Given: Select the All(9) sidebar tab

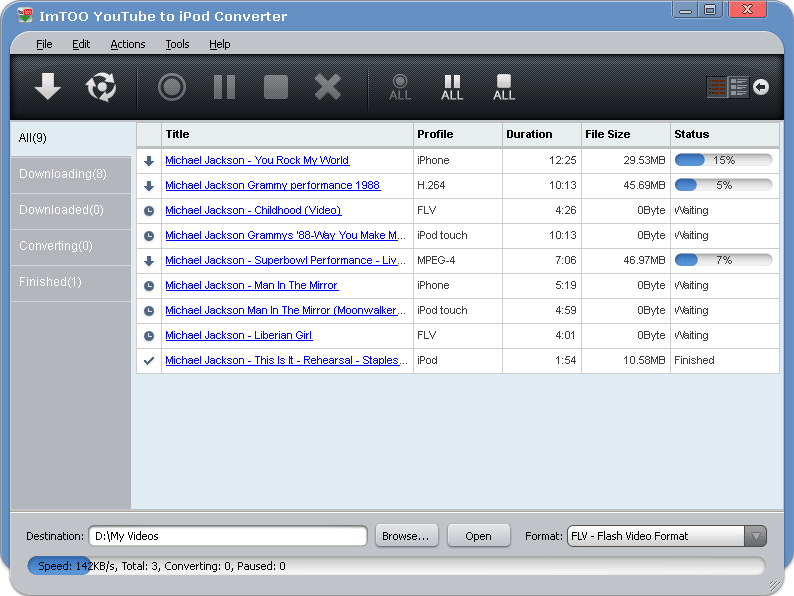Looking at the screenshot, I should pos(71,138).
